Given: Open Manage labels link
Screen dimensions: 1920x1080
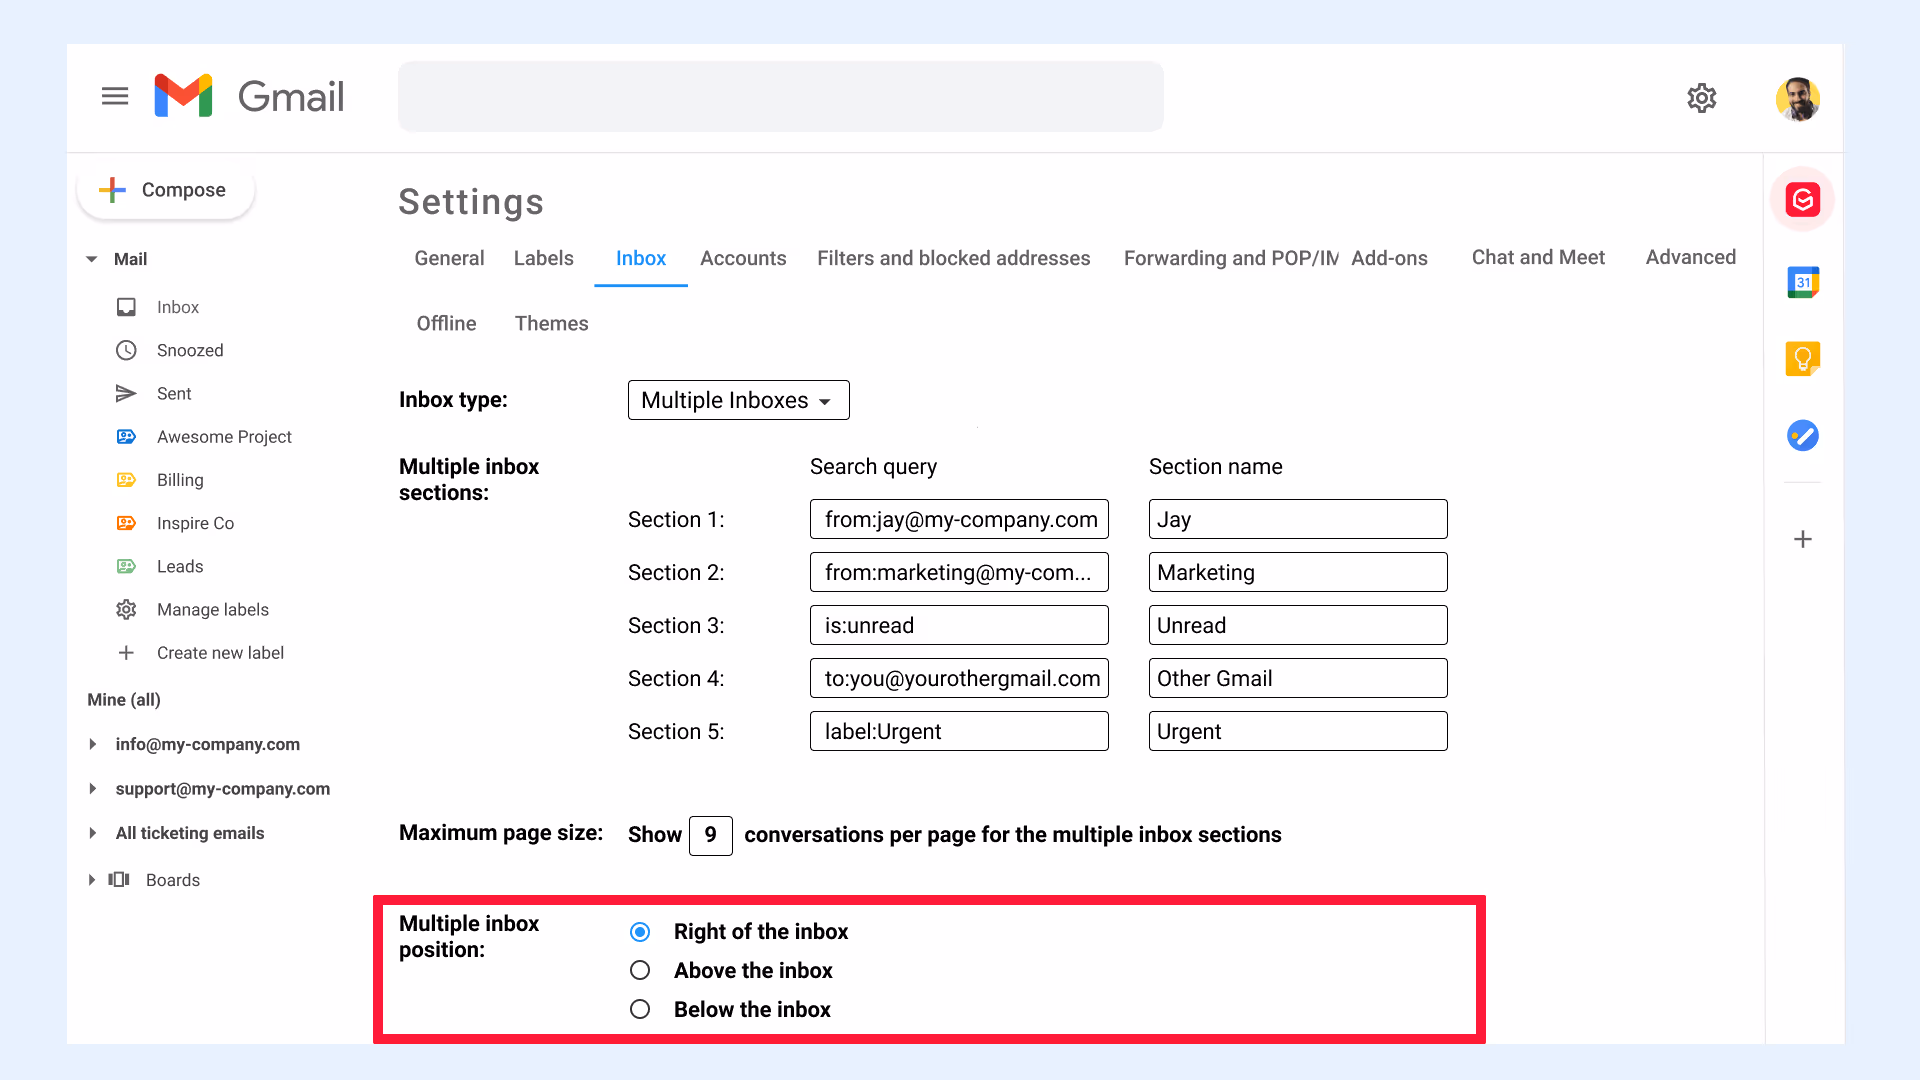Looking at the screenshot, I should (212, 609).
